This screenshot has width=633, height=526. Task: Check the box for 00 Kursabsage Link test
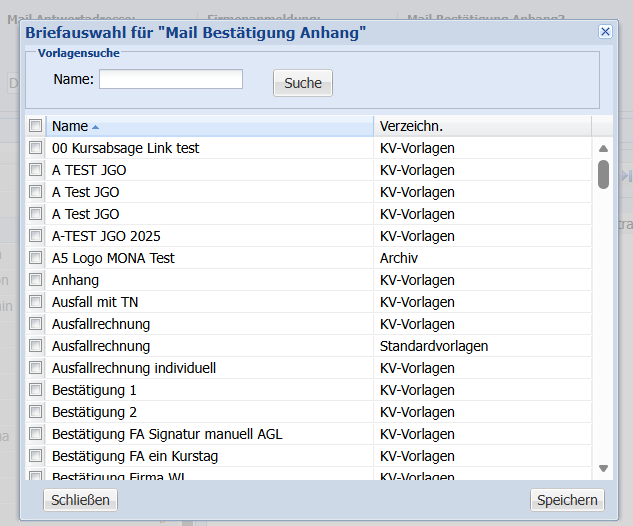tap(36, 148)
